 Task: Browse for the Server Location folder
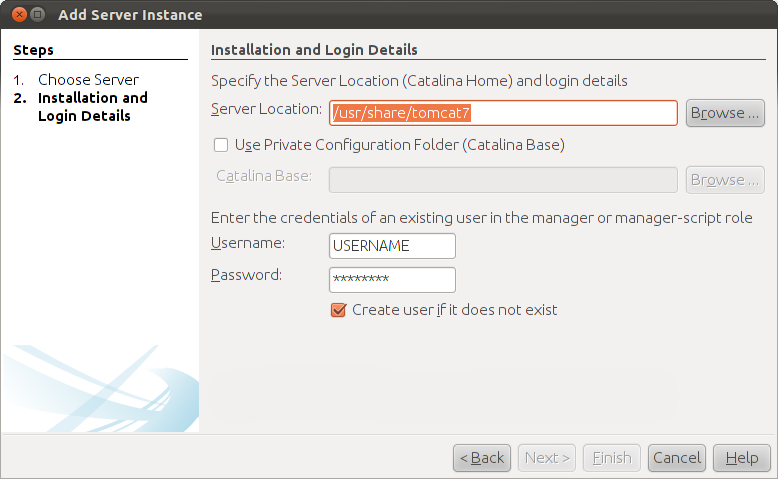[725, 113]
